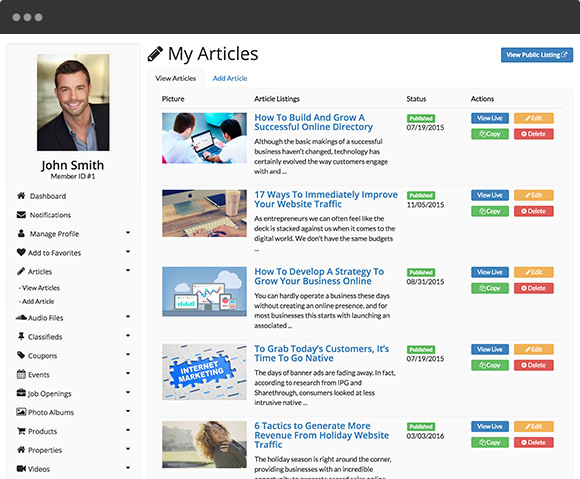Image resolution: width=580 pixels, height=479 pixels.
Task: Open the Notifications menu item
Action: [50, 215]
